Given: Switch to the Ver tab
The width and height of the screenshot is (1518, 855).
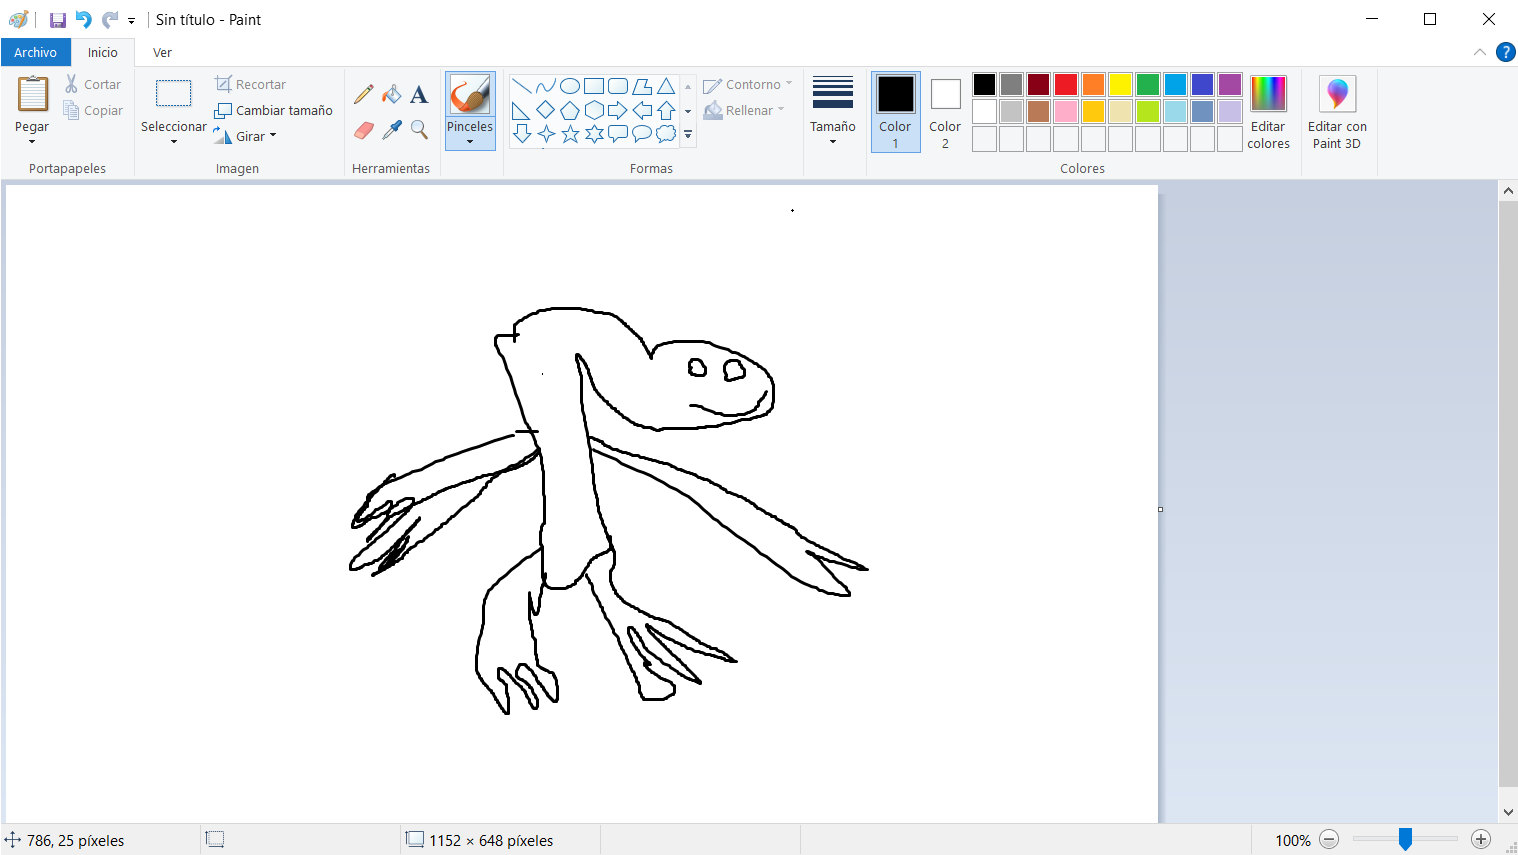Looking at the screenshot, I should (x=162, y=52).
